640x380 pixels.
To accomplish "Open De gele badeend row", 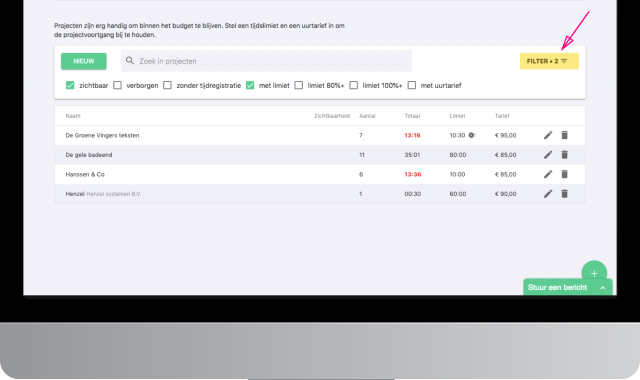I will [x=320, y=155].
